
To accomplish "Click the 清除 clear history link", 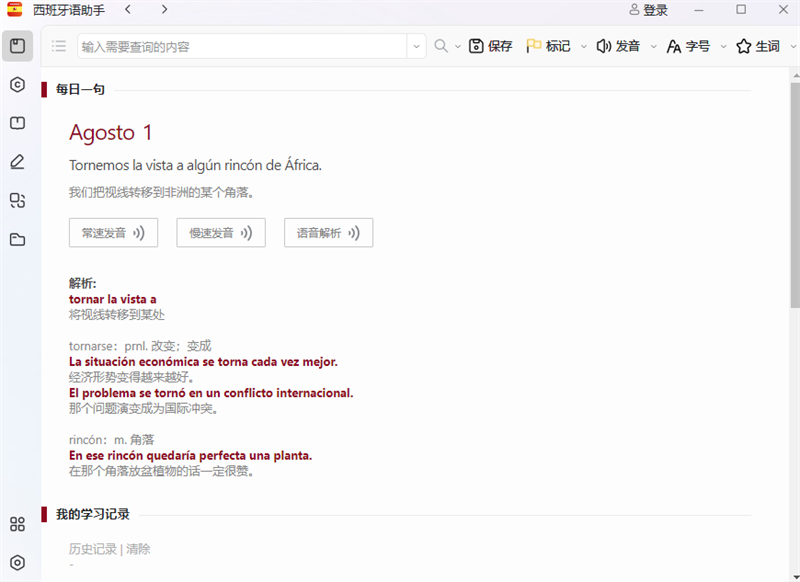I will click(139, 549).
